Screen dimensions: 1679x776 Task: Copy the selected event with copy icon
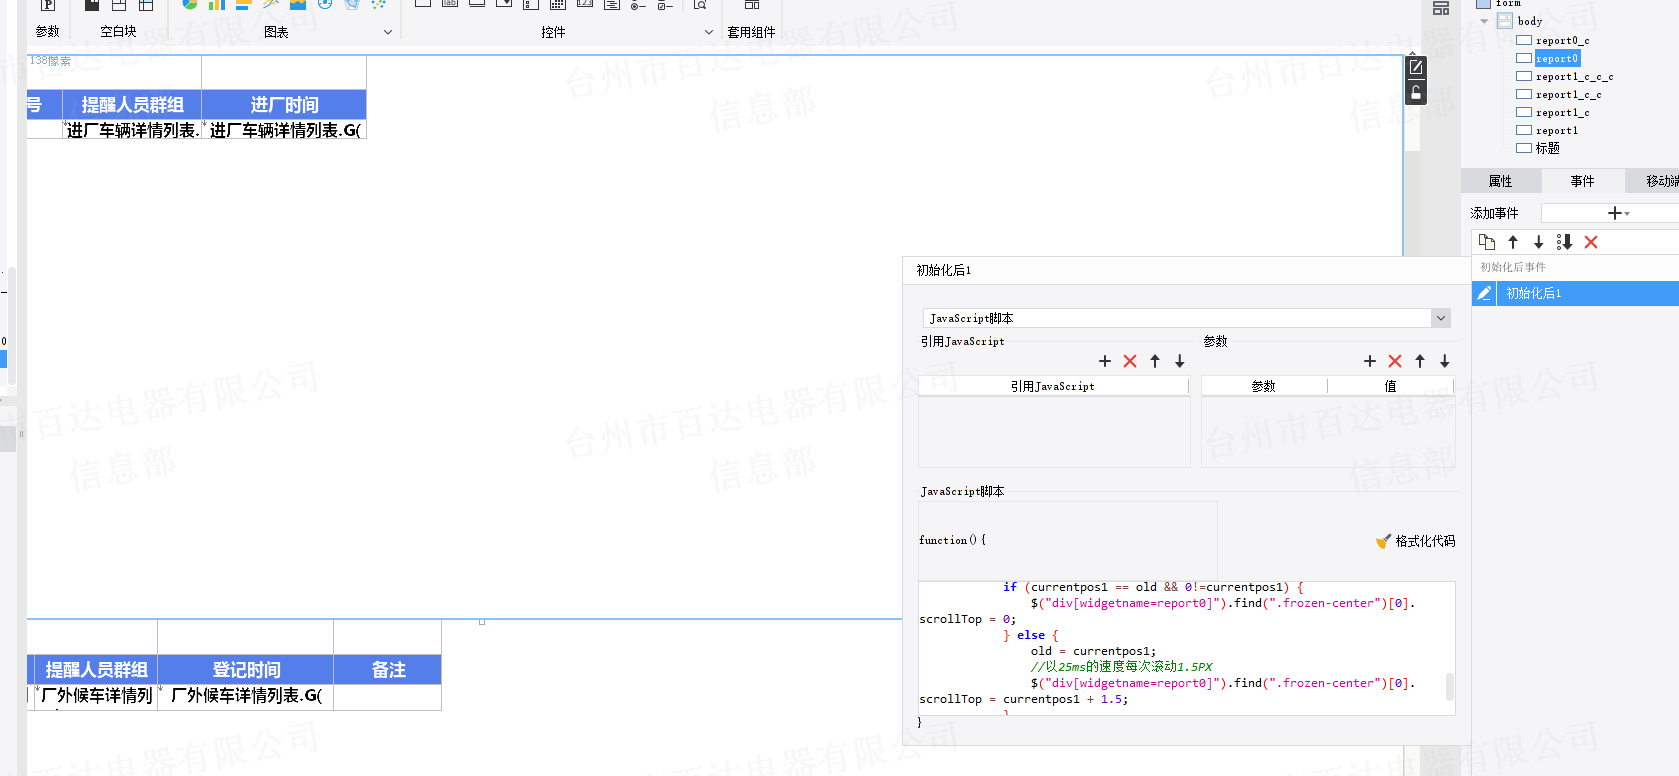[1487, 242]
